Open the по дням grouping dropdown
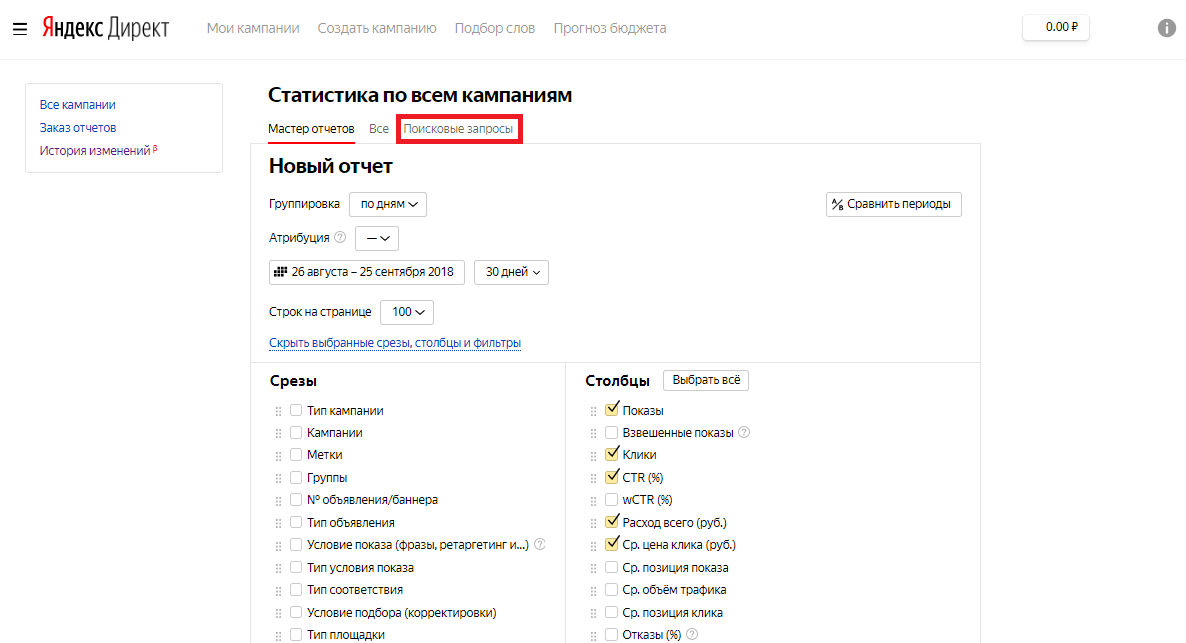Screen dimensions: 1186x643 click(387, 204)
